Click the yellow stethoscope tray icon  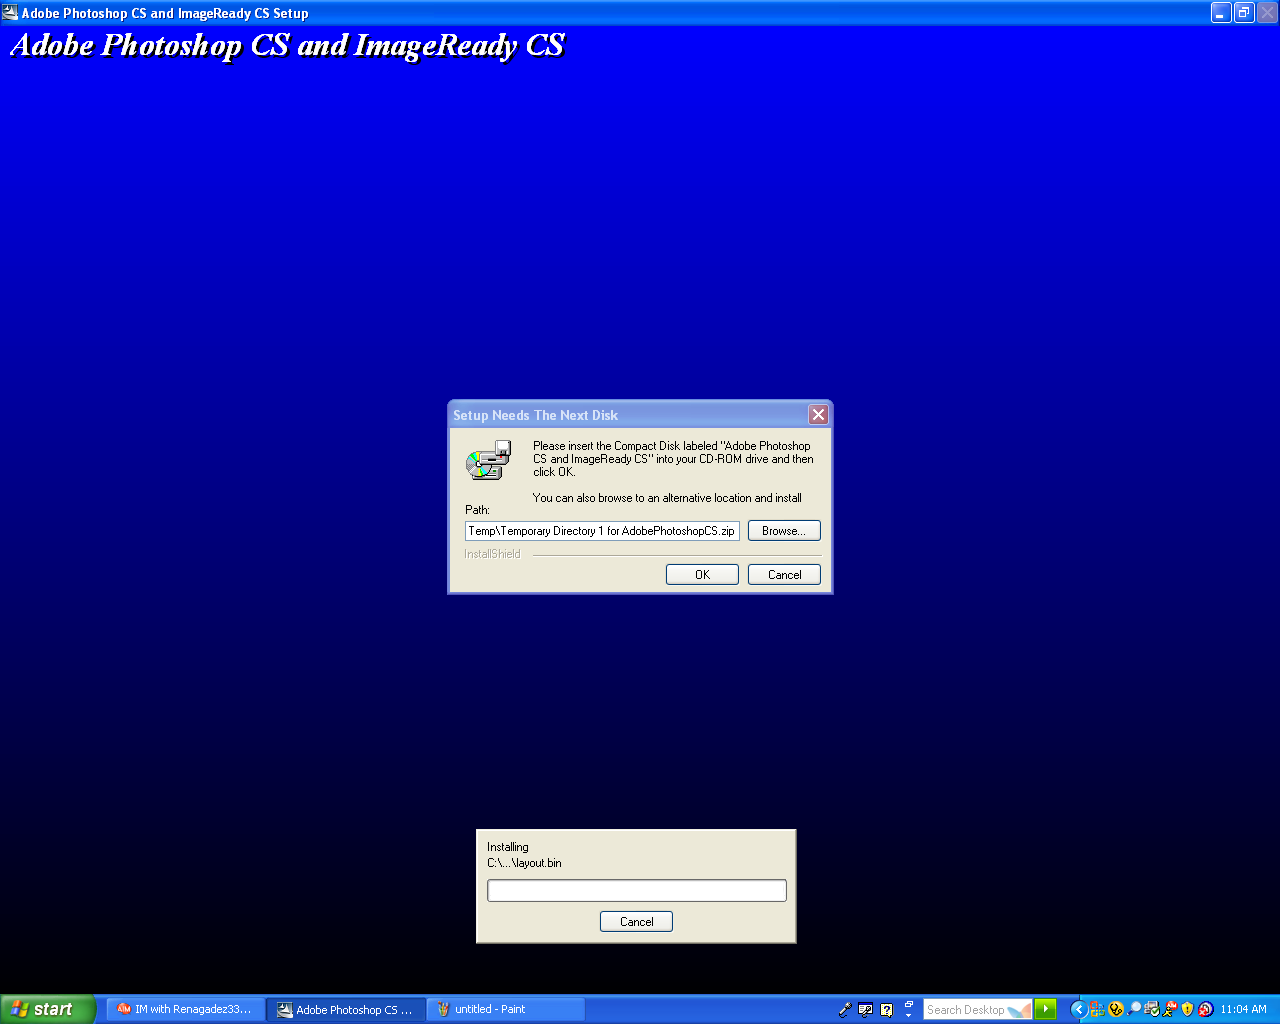tap(1116, 1009)
